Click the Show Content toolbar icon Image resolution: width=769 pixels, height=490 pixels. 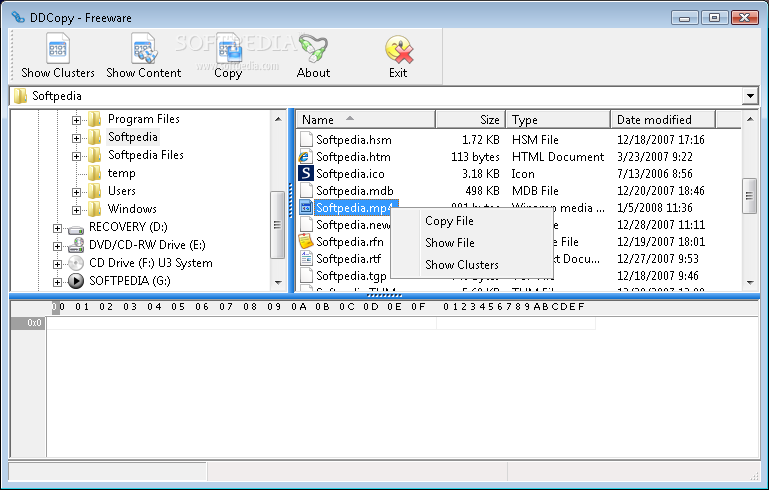144,49
